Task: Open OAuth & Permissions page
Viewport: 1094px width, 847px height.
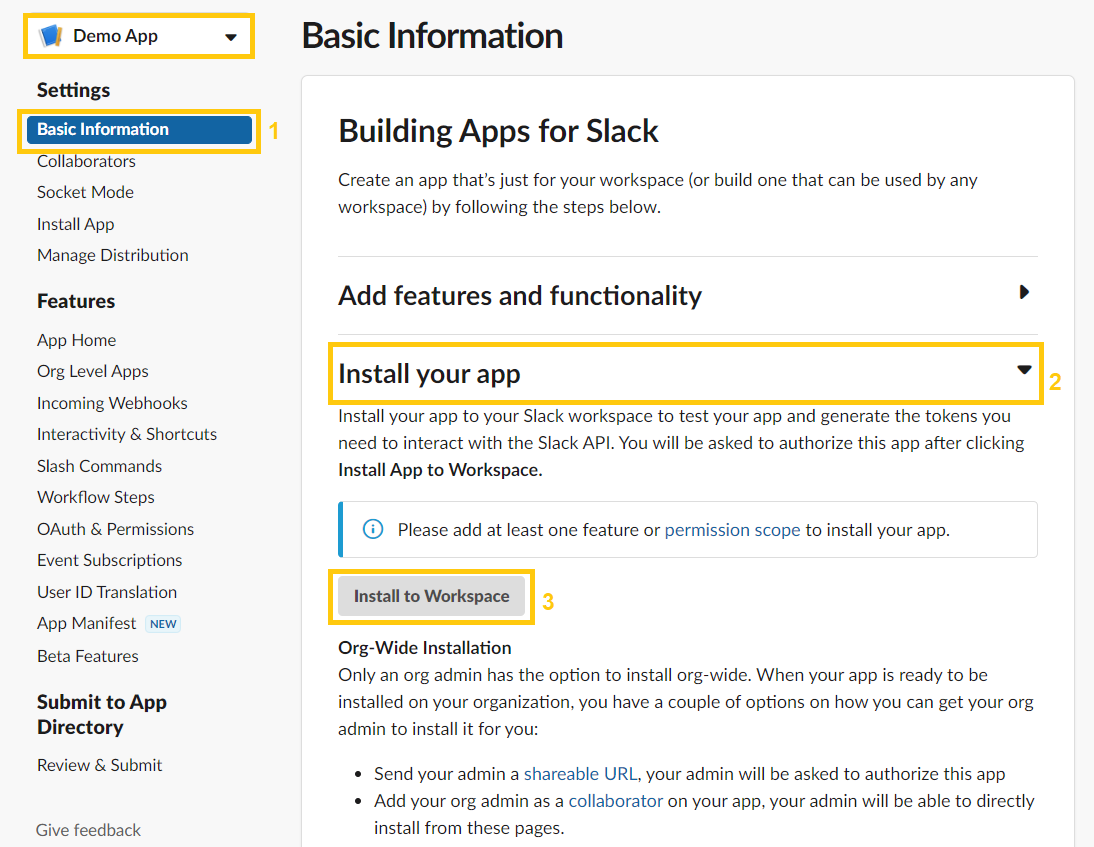Action: pos(115,529)
